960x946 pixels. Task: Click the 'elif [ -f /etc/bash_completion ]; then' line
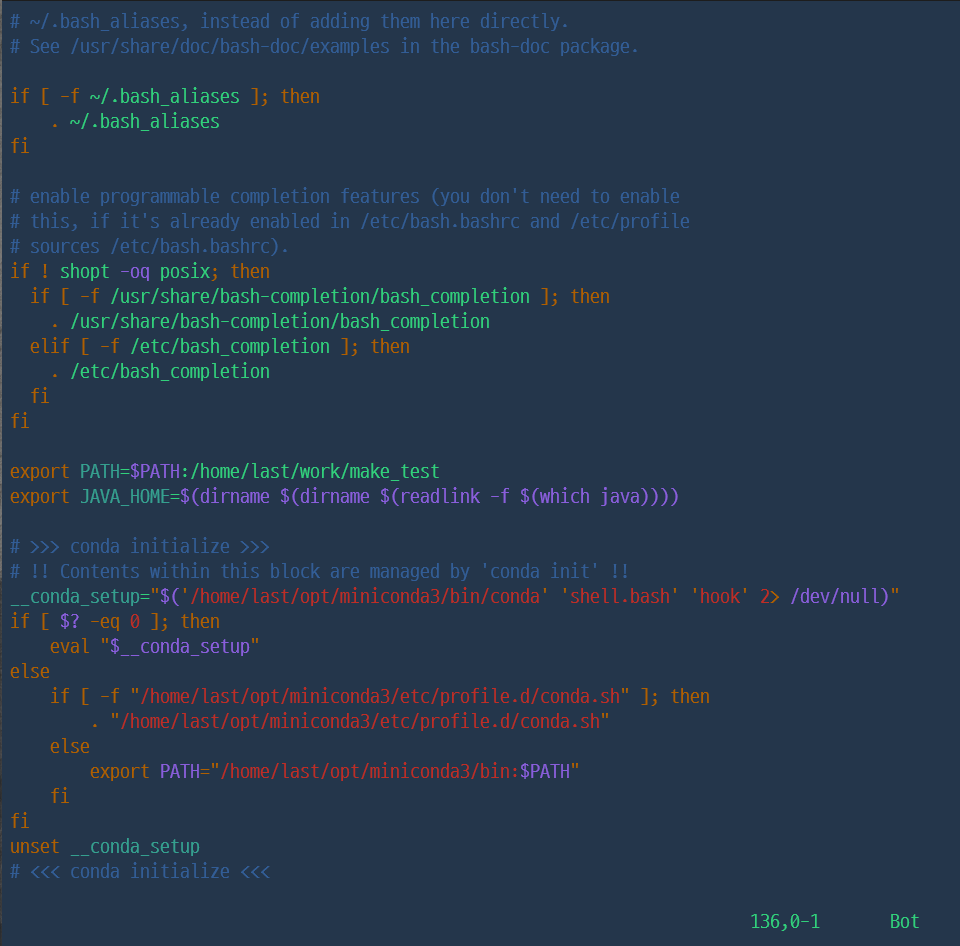pos(220,347)
